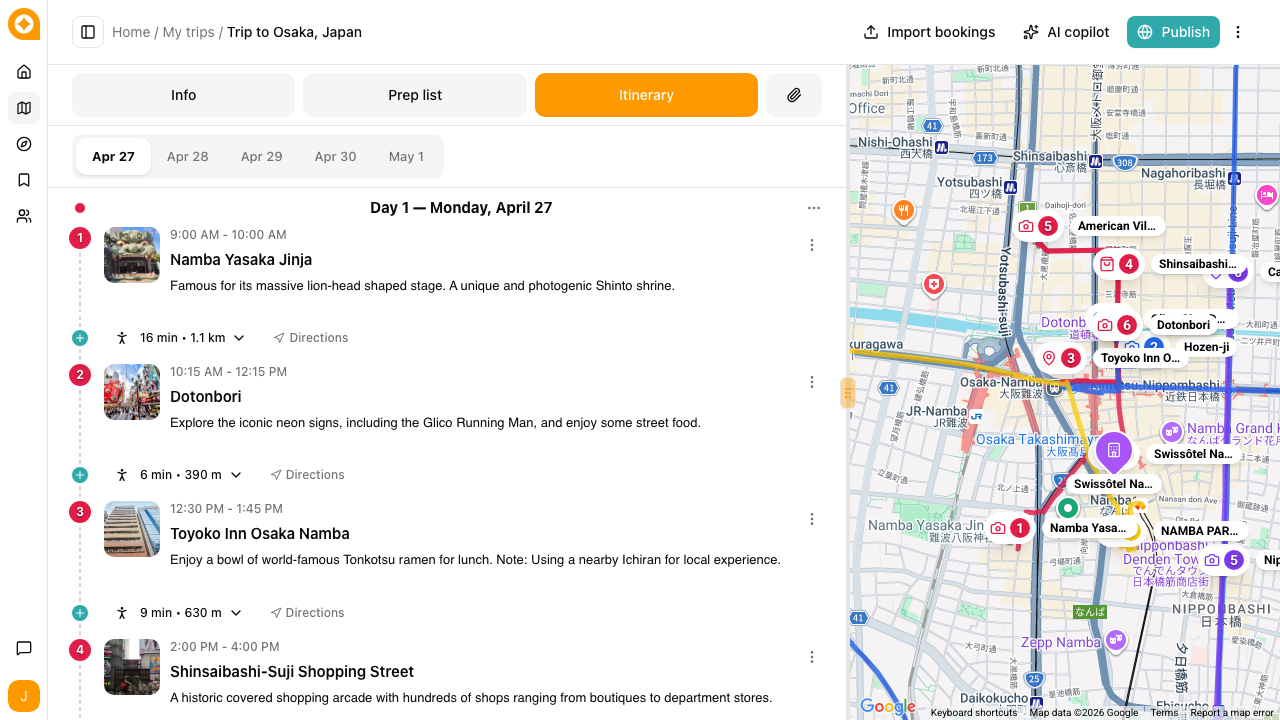Click the user avatar J

click(x=24, y=696)
